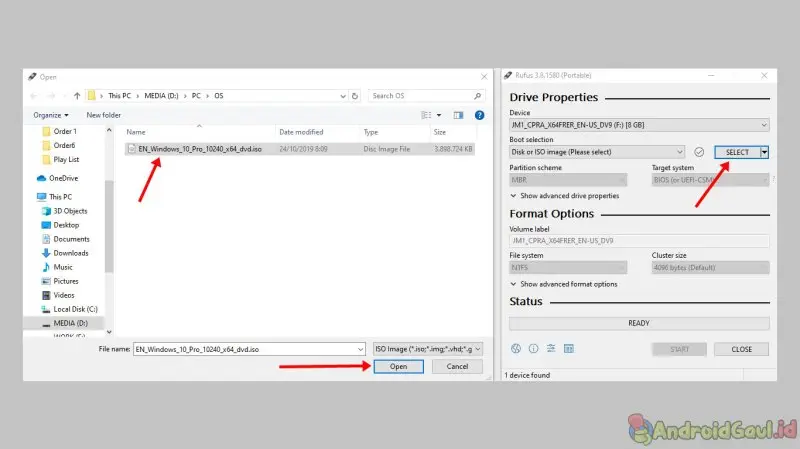The image size is (800, 449).
Task: Toggle the preview pane icon
Action: pyautogui.click(x=458, y=115)
